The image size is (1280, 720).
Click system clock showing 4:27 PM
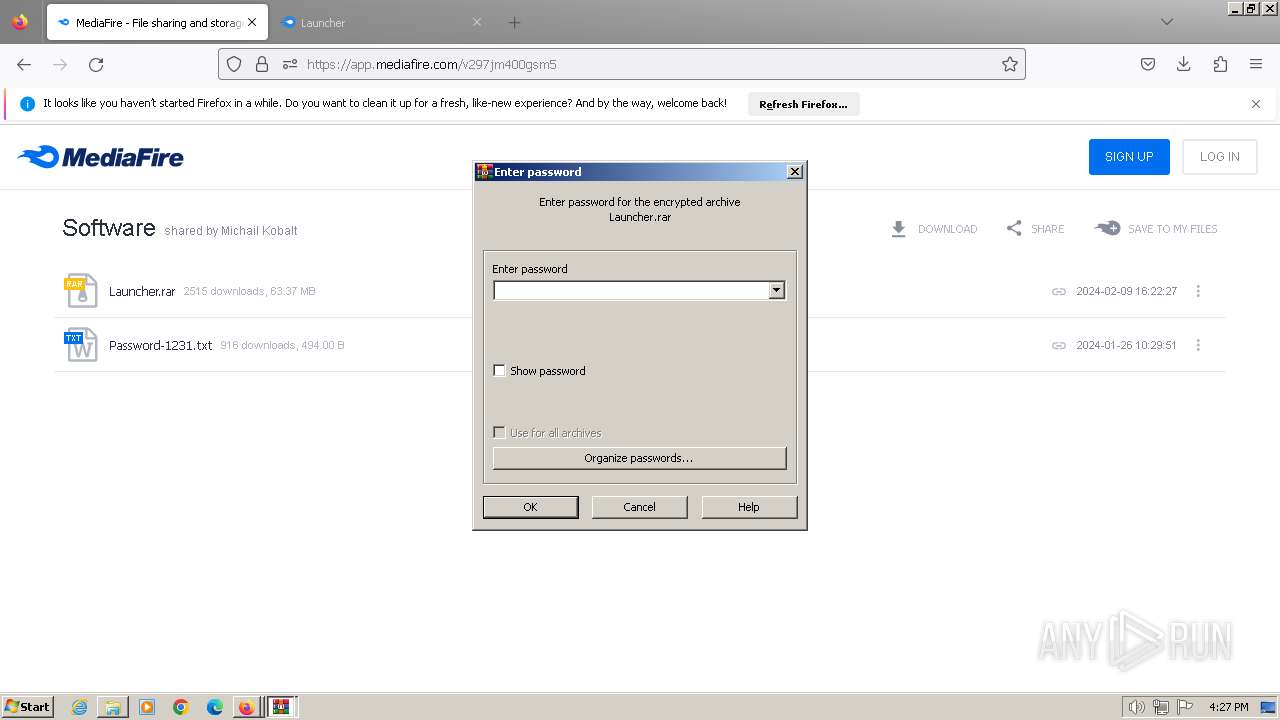pos(1228,707)
